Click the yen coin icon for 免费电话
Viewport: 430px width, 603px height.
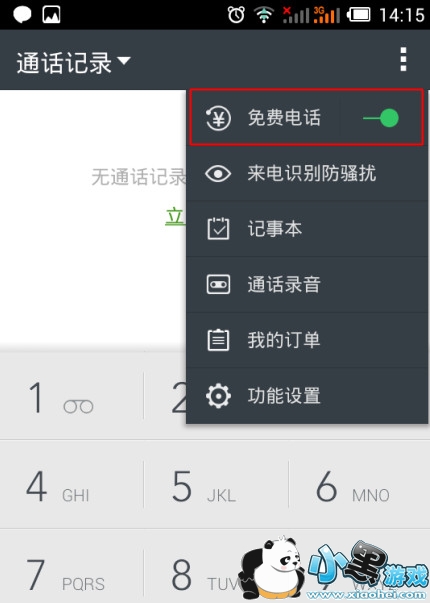tap(218, 118)
